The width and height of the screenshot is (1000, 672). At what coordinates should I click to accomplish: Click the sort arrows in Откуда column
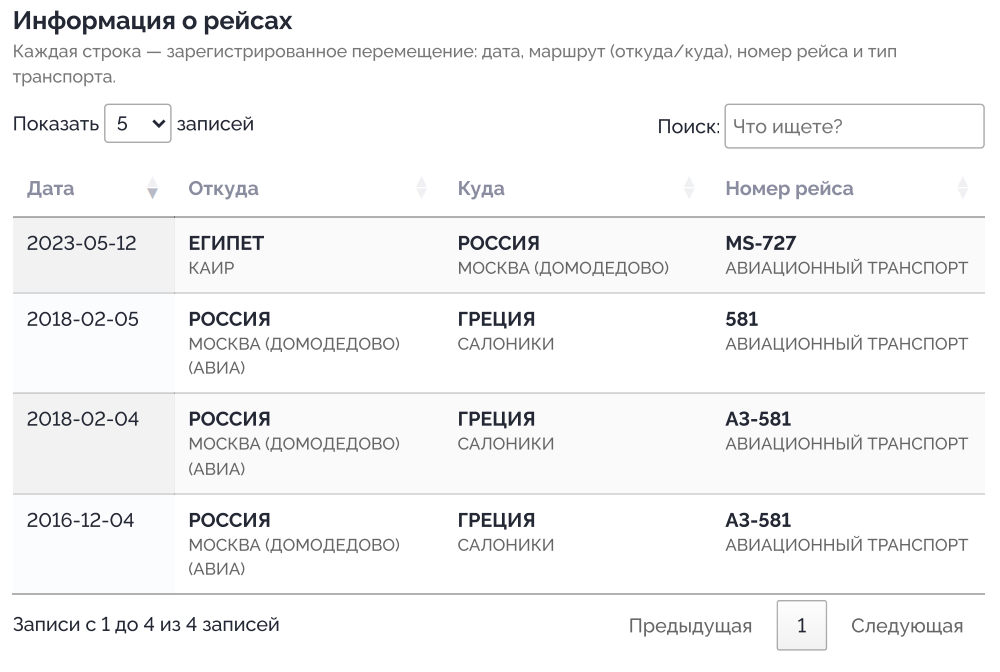point(421,188)
